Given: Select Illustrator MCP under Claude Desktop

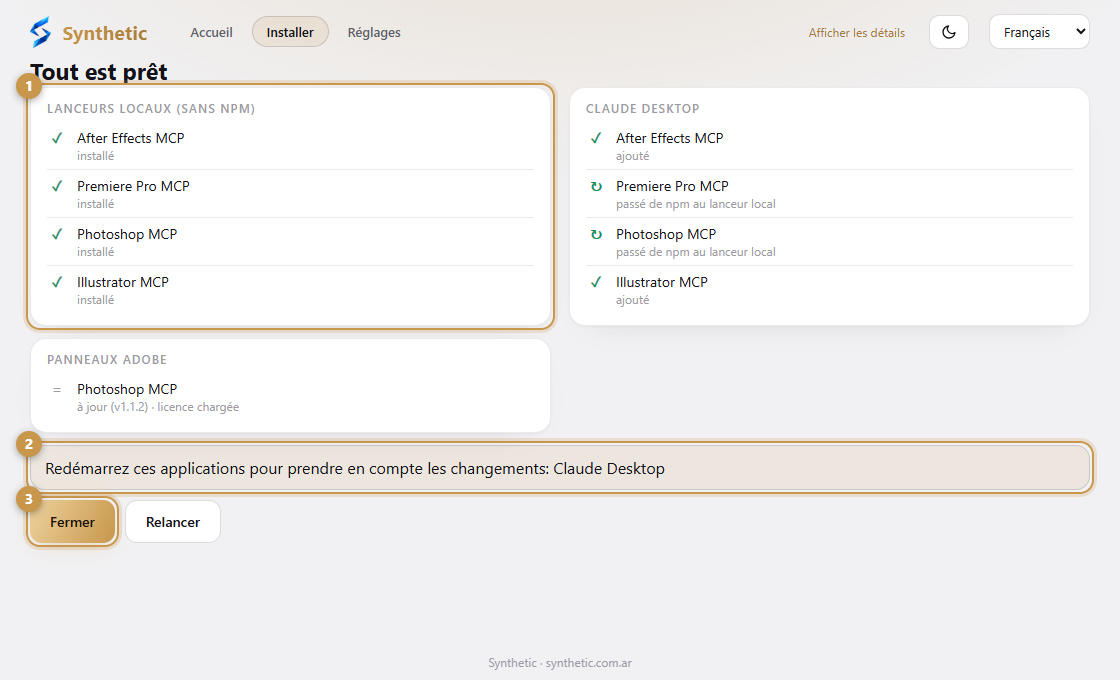Looking at the screenshot, I should coord(662,282).
